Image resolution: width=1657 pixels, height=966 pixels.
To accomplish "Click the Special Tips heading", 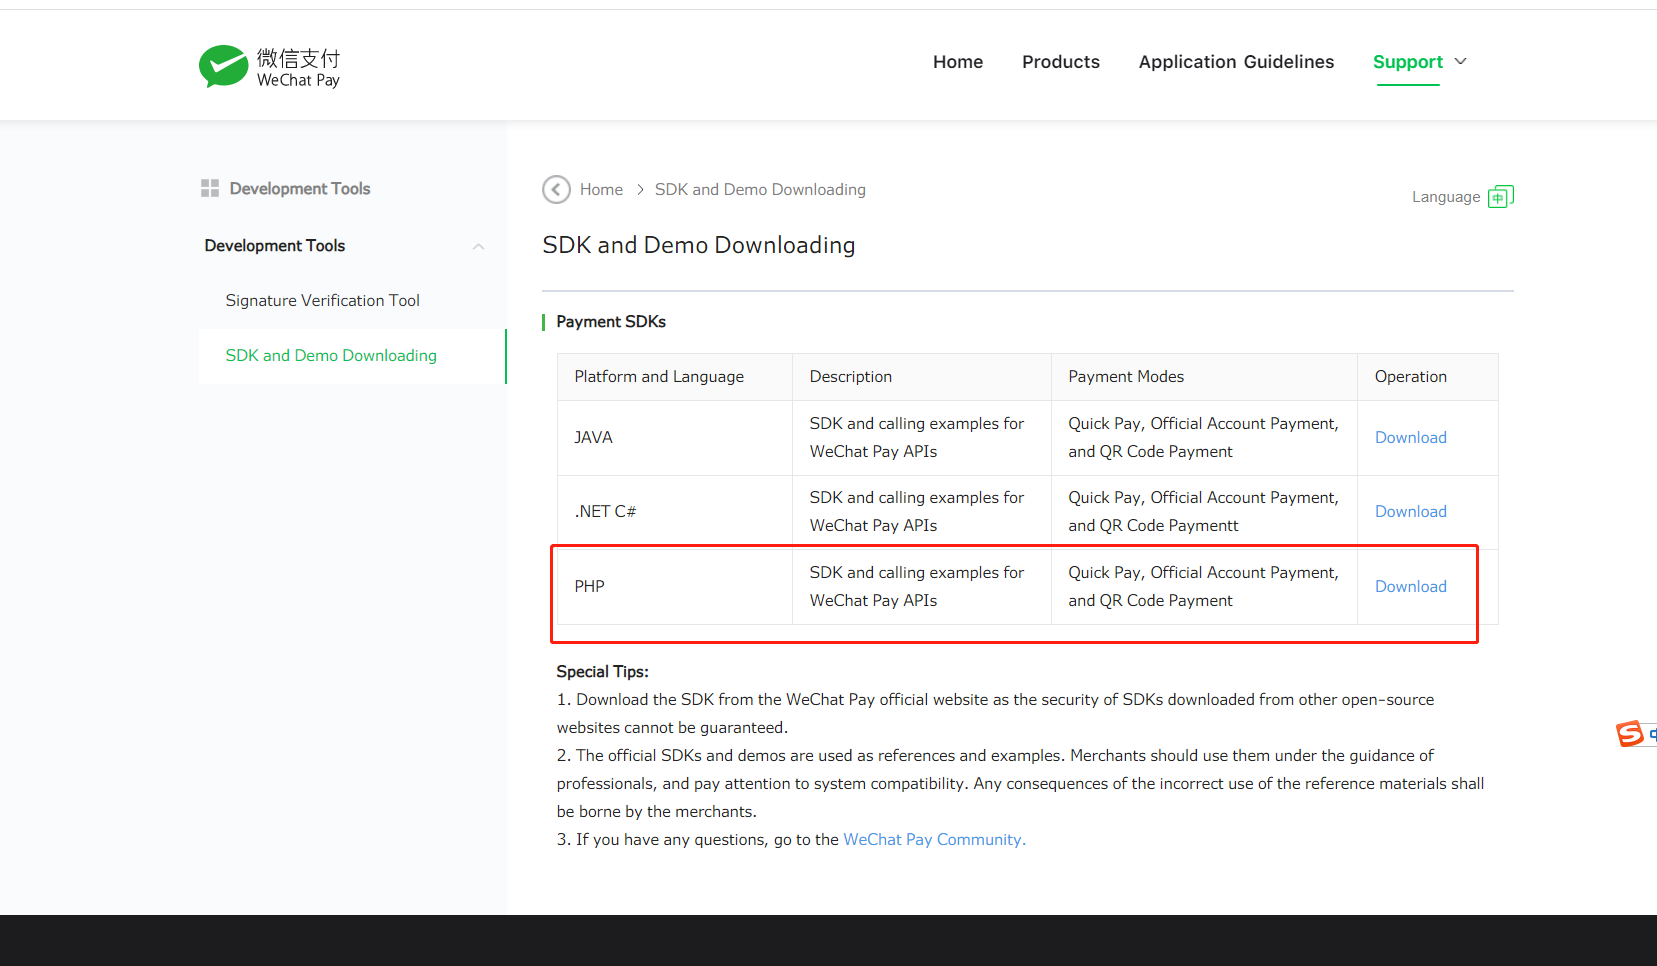I will tap(603, 671).
